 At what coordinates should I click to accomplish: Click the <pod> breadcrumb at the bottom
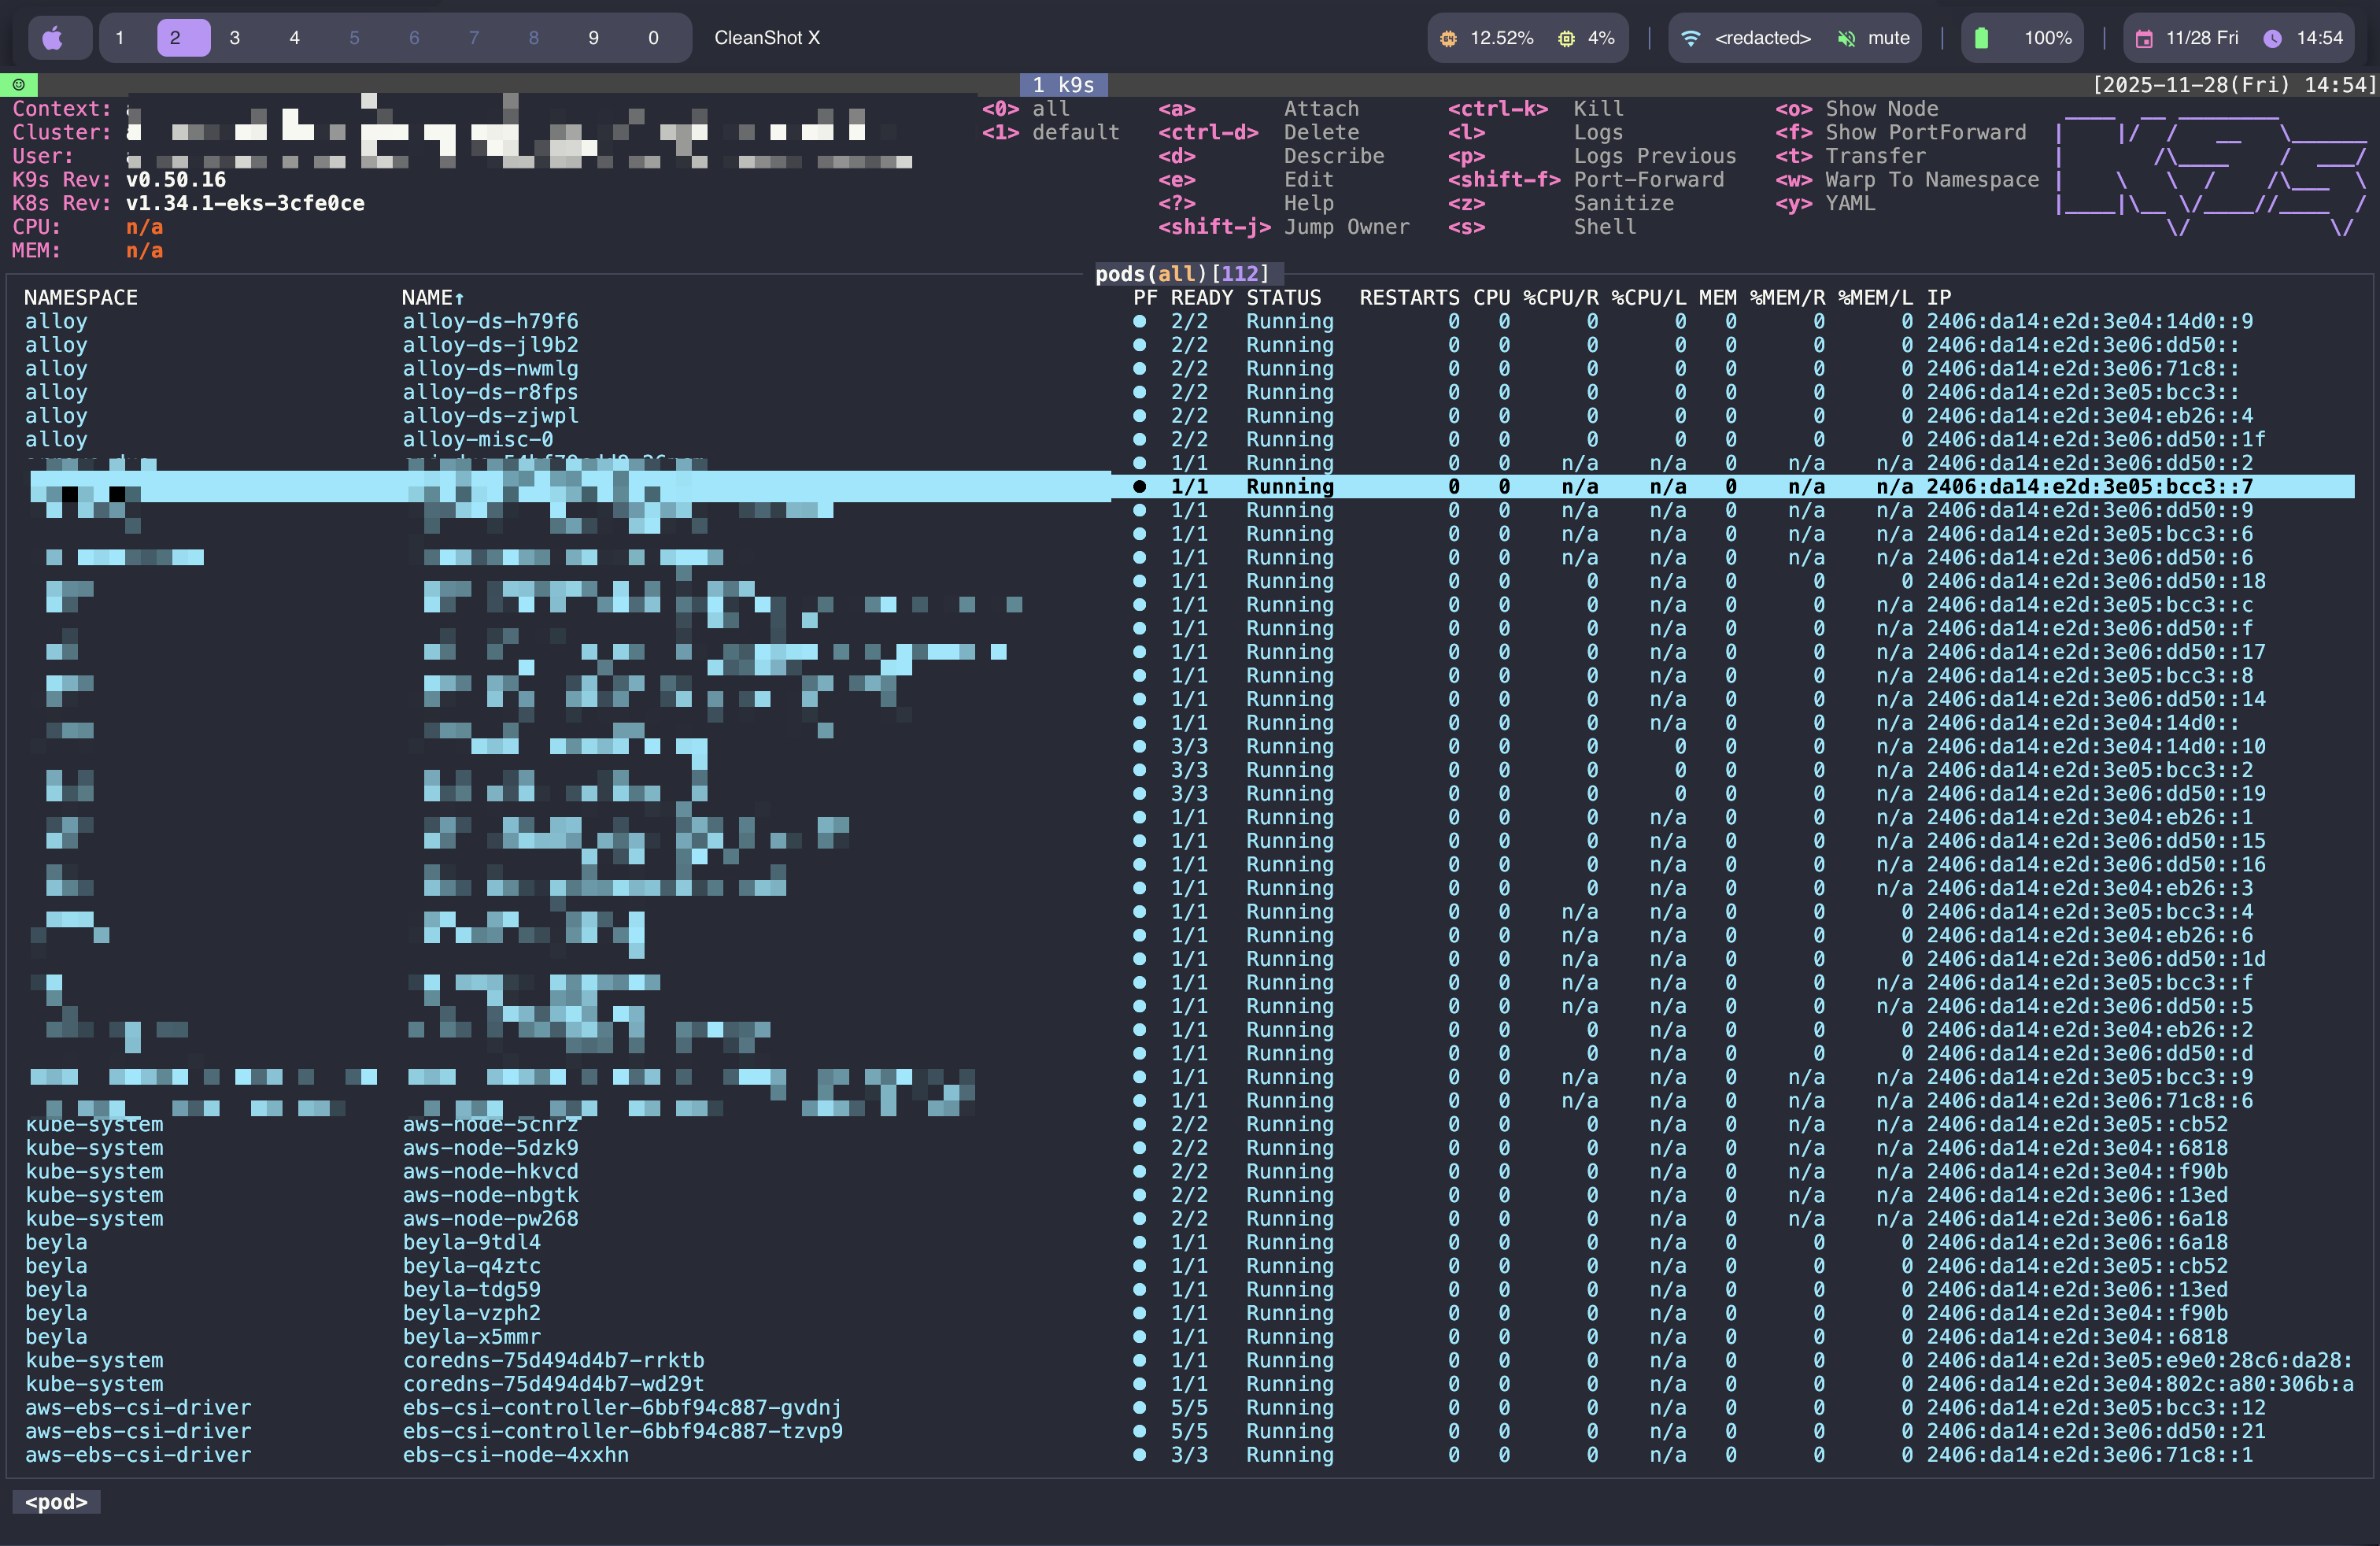coord(56,1502)
